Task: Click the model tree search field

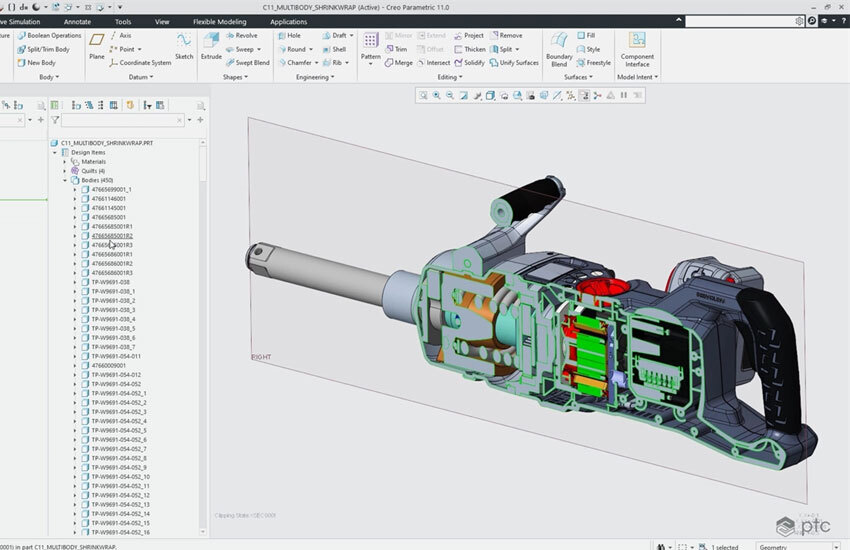Action: pyautogui.click(x=122, y=120)
